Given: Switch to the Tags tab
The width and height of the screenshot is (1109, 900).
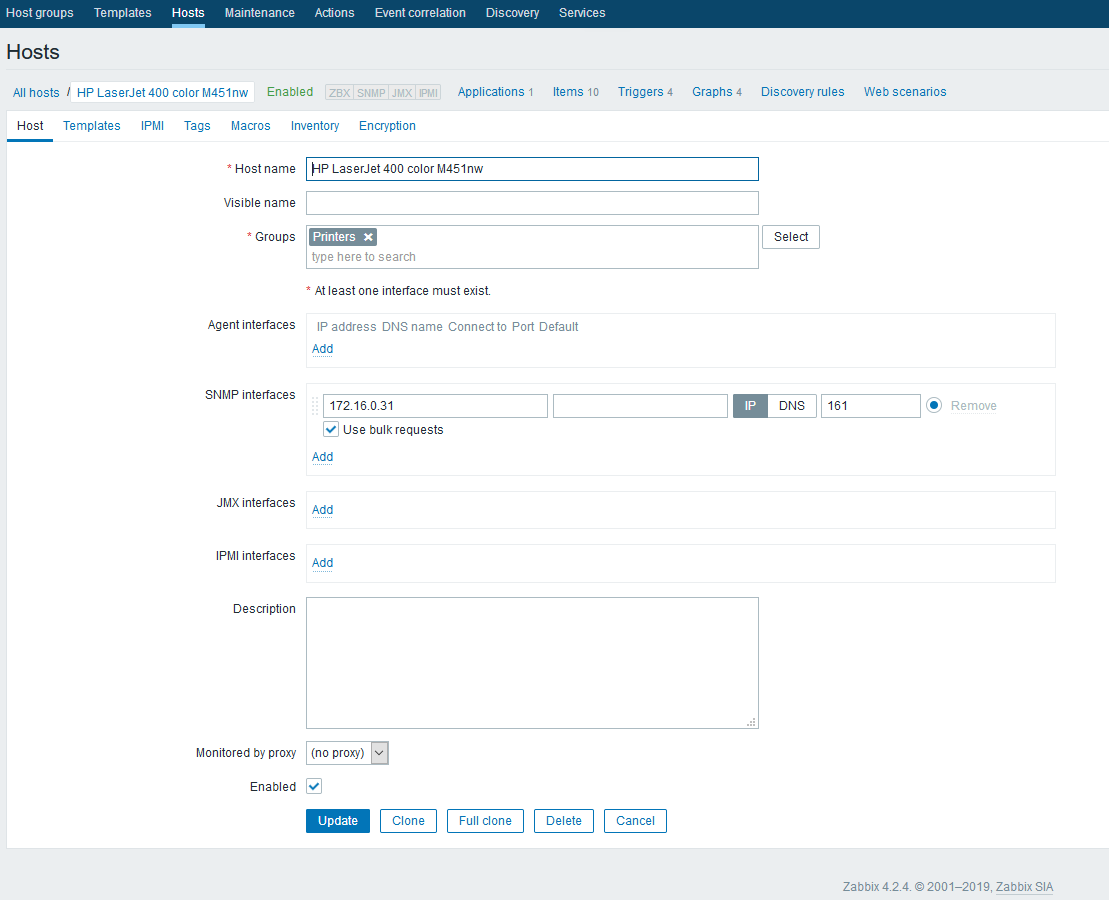Looking at the screenshot, I should (x=197, y=126).
